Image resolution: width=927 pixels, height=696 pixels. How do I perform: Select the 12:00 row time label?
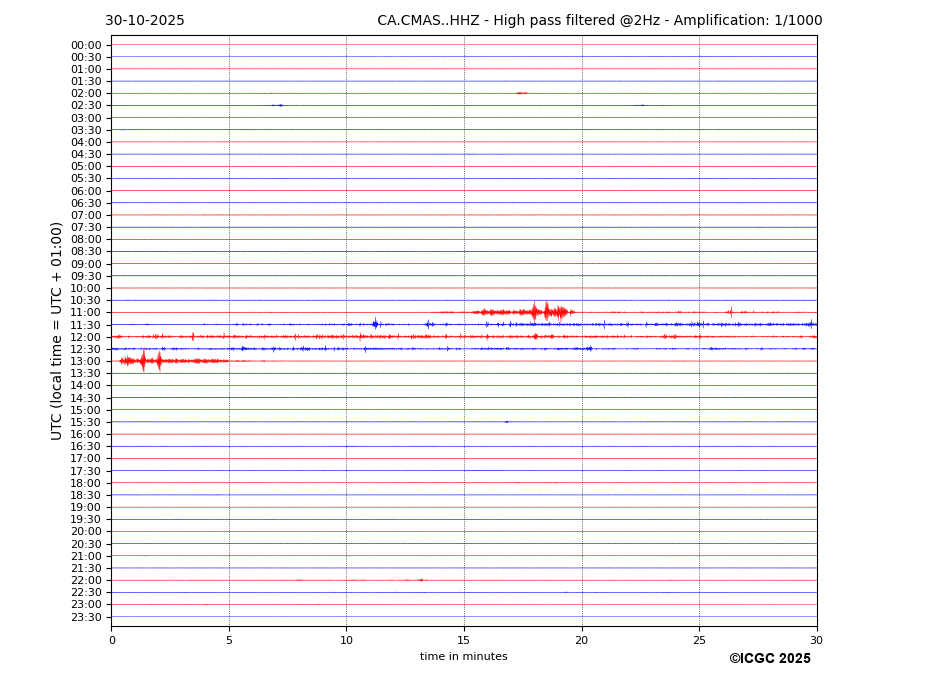86,337
